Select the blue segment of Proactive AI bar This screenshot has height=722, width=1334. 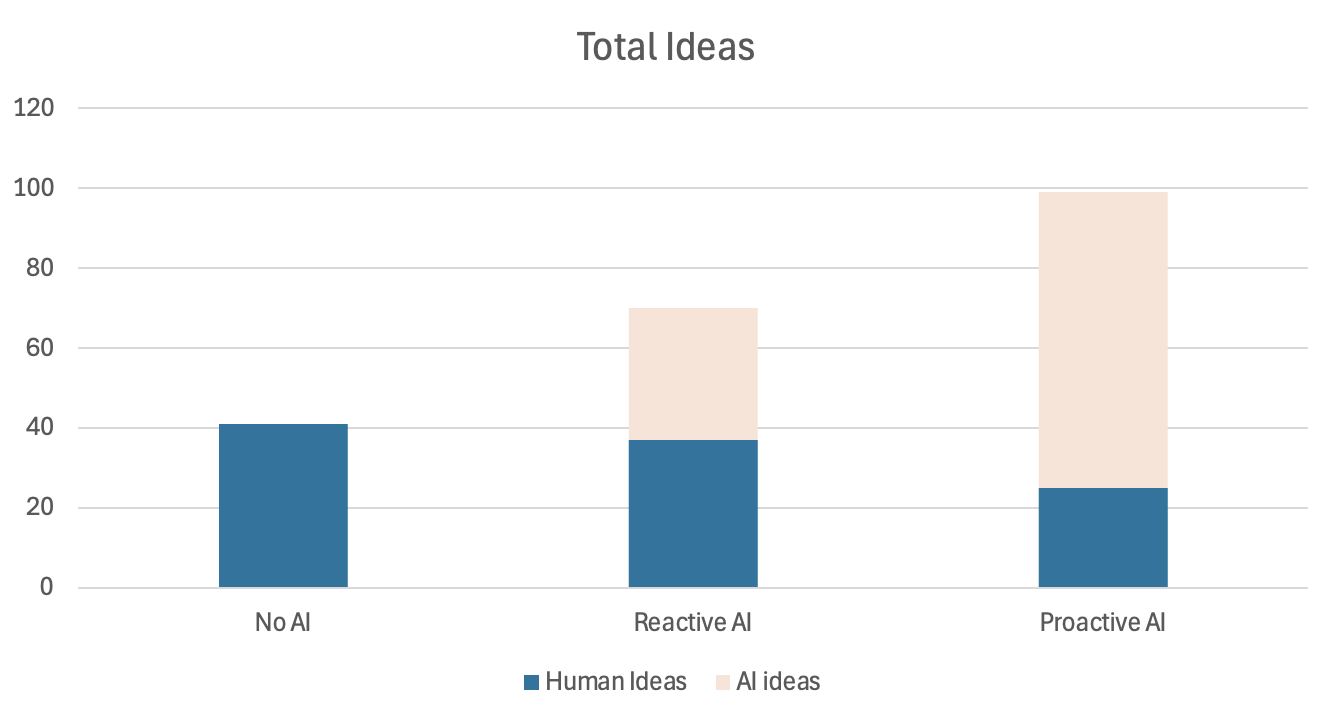[x=1103, y=538]
